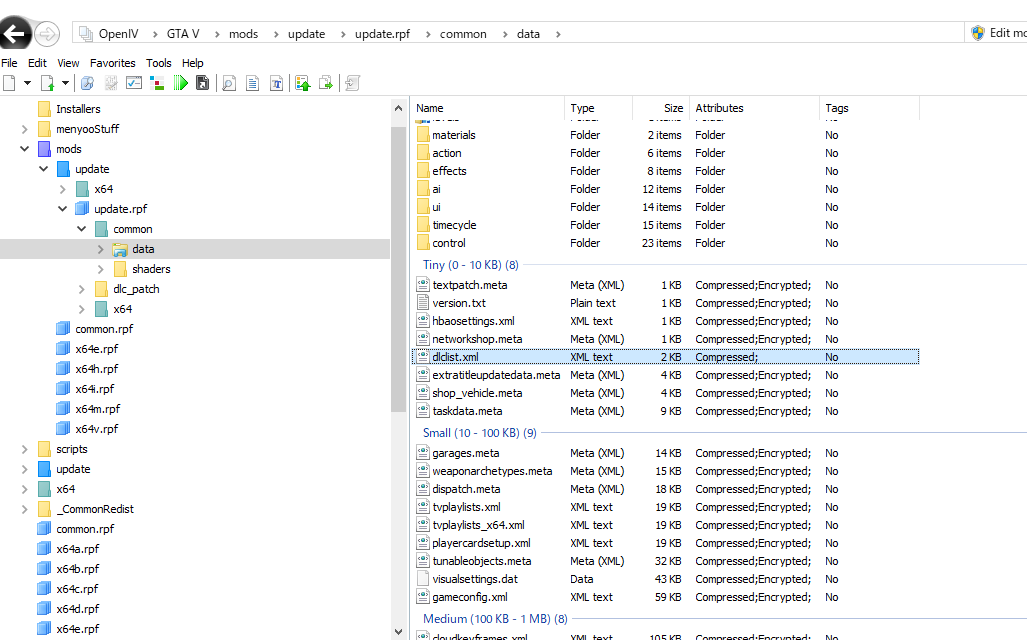Open the Tools menu
This screenshot has width=1027, height=640.
(159, 63)
